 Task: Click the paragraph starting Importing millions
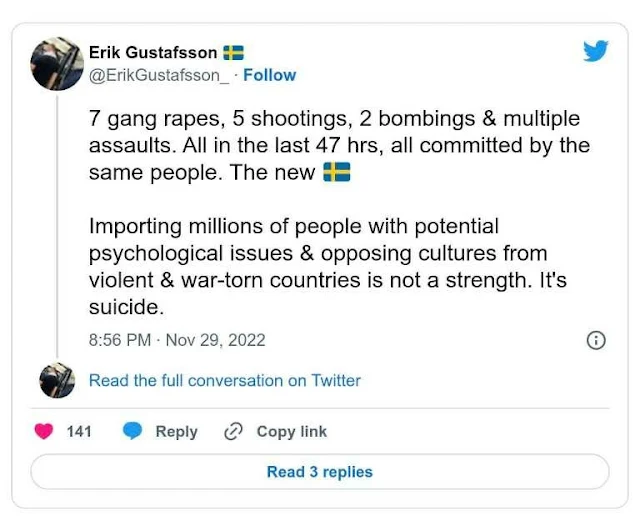pyautogui.click(x=328, y=266)
